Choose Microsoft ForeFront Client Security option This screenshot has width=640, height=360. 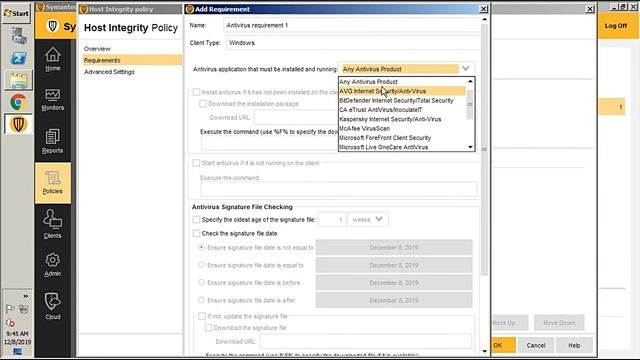click(x=402, y=138)
